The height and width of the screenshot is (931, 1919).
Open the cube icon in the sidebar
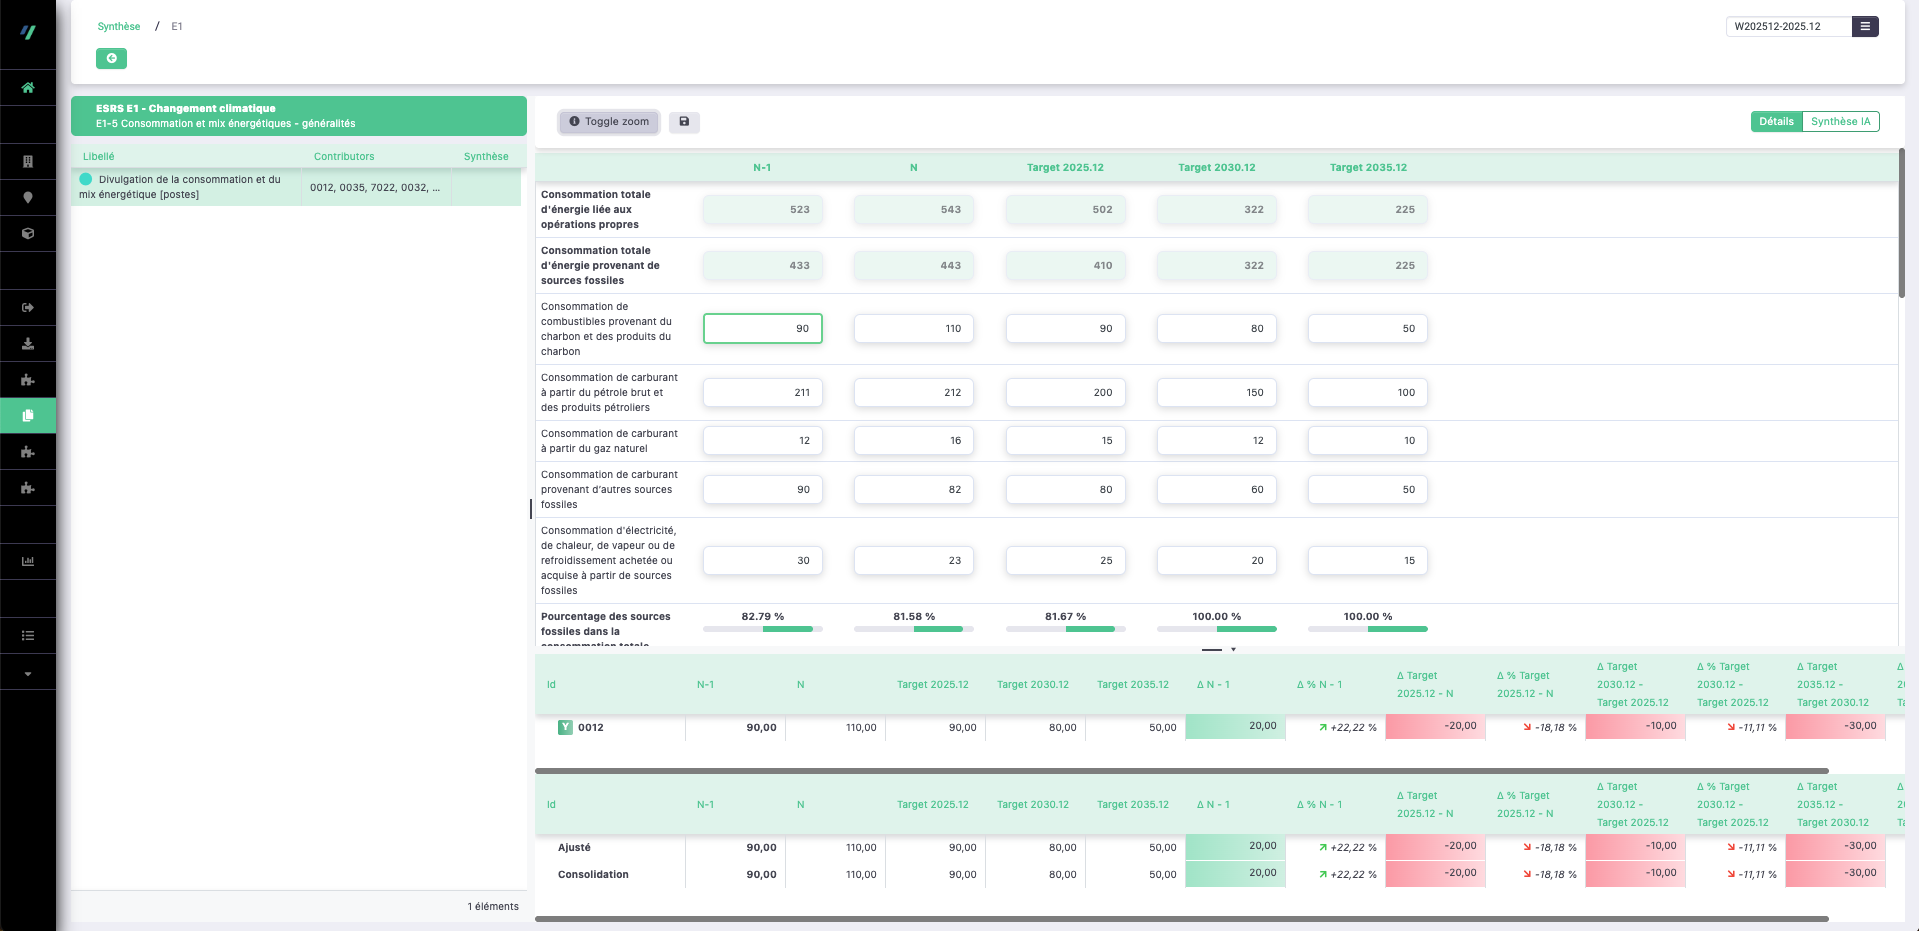click(28, 233)
